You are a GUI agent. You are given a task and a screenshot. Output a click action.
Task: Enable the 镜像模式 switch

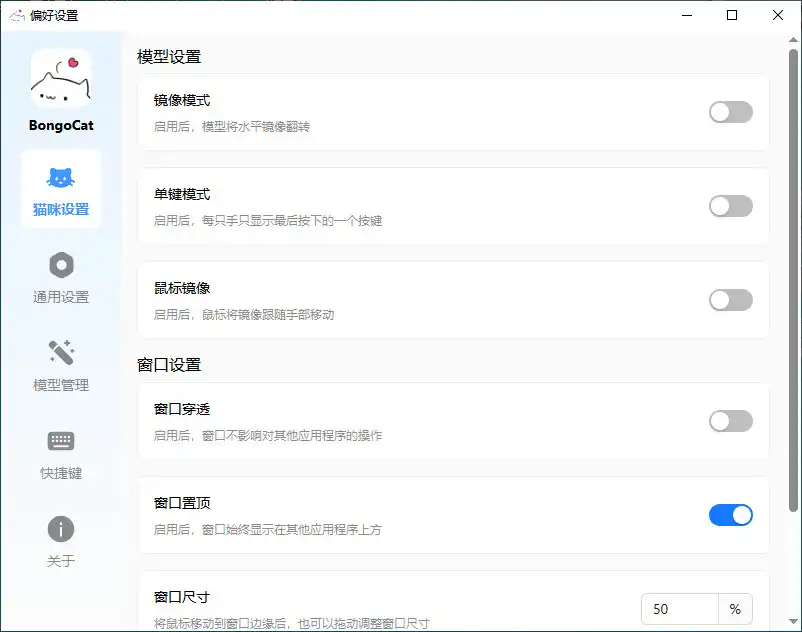(730, 112)
